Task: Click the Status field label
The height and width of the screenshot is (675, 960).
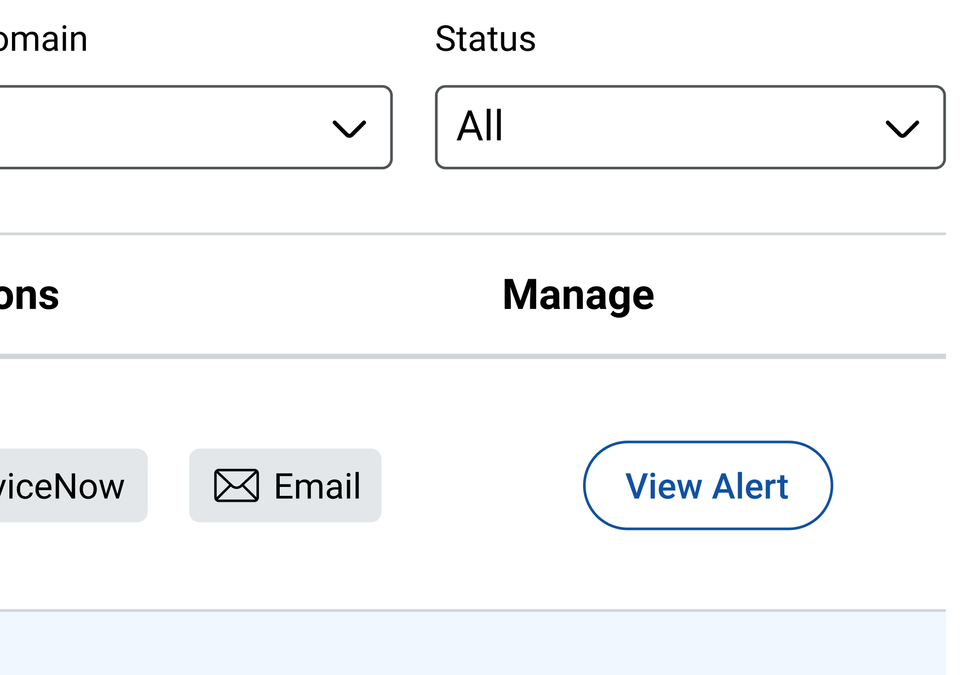Action: [x=485, y=38]
